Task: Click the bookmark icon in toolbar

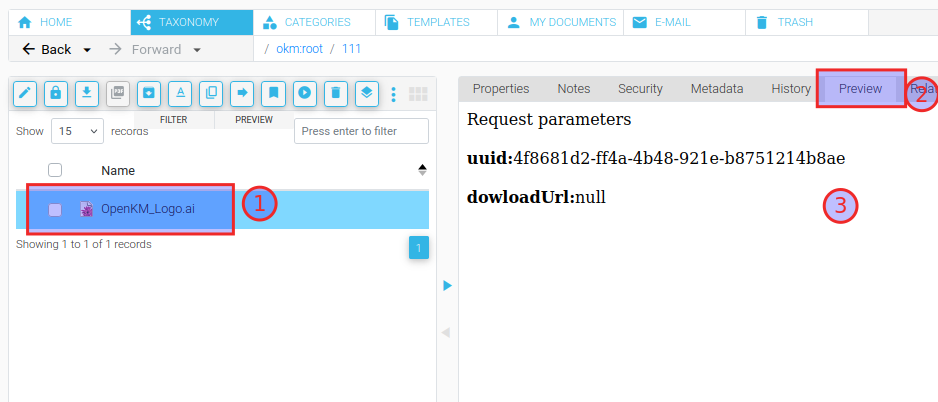Action: (x=273, y=94)
